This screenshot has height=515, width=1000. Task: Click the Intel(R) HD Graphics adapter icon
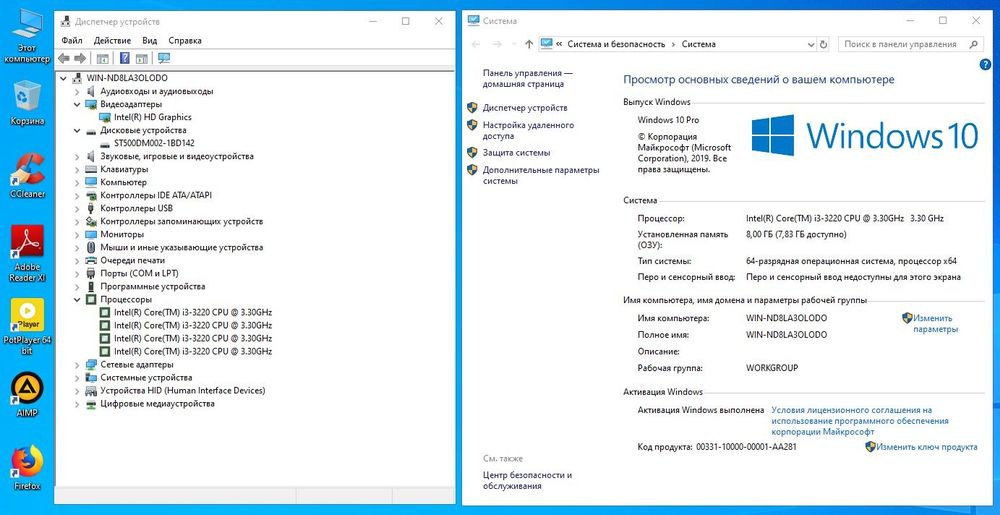click(105, 117)
